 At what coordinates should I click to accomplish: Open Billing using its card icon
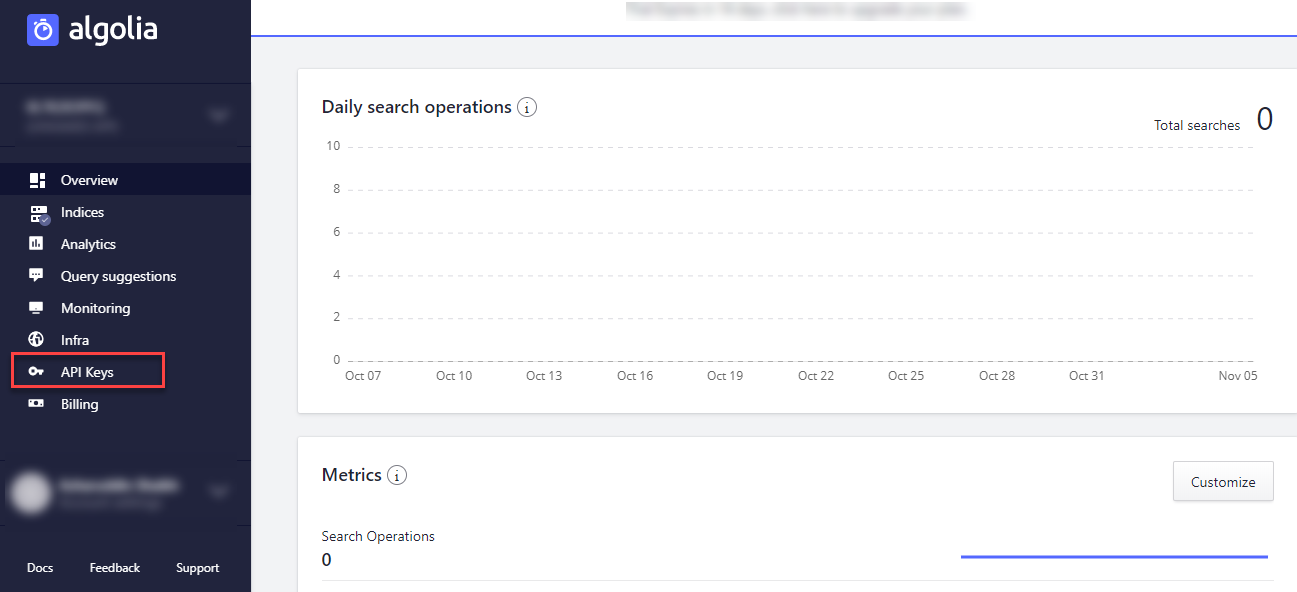(x=38, y=403)
